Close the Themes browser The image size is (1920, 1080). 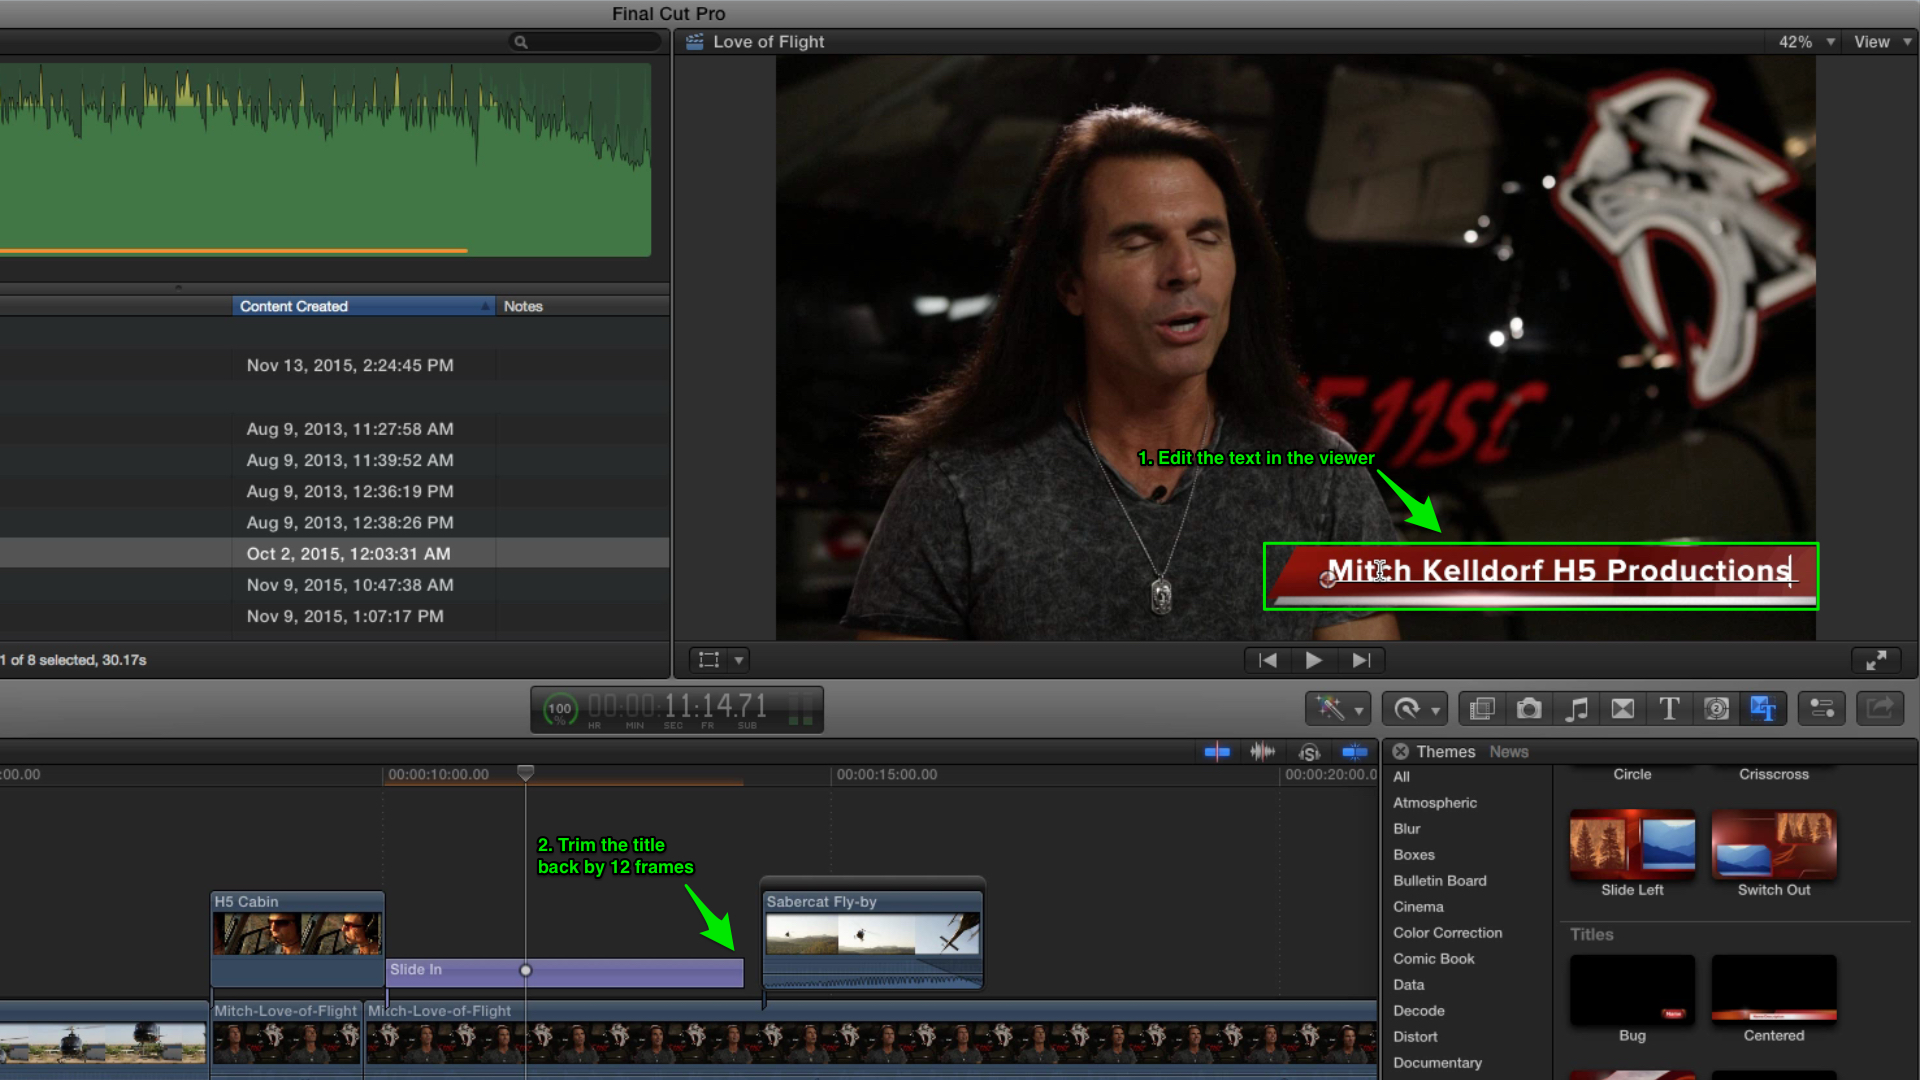pyautogui.click(x=1401, y=752)
